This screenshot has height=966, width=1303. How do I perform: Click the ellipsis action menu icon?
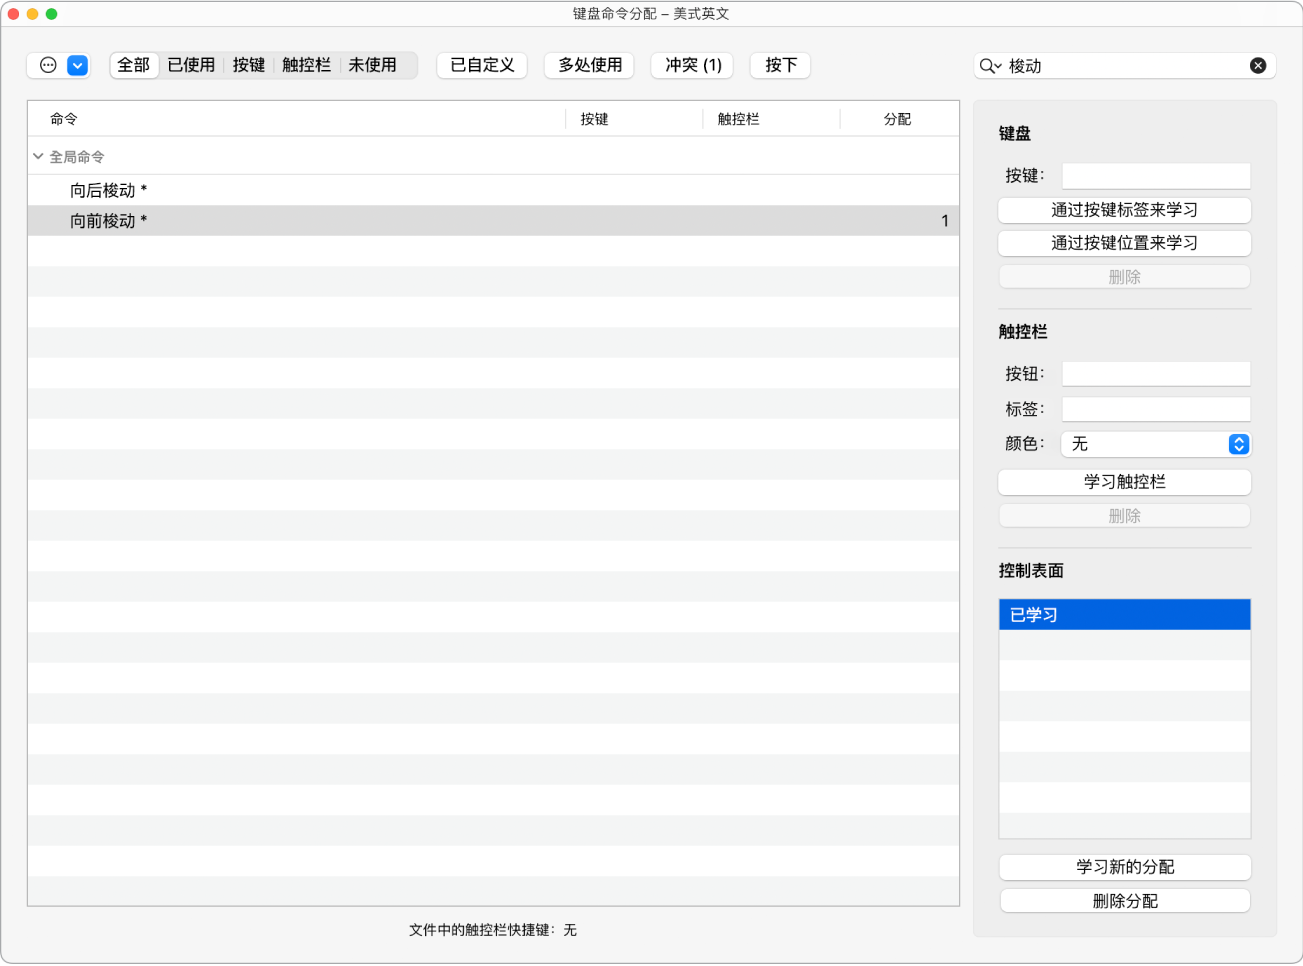click(x=46, y=65)
